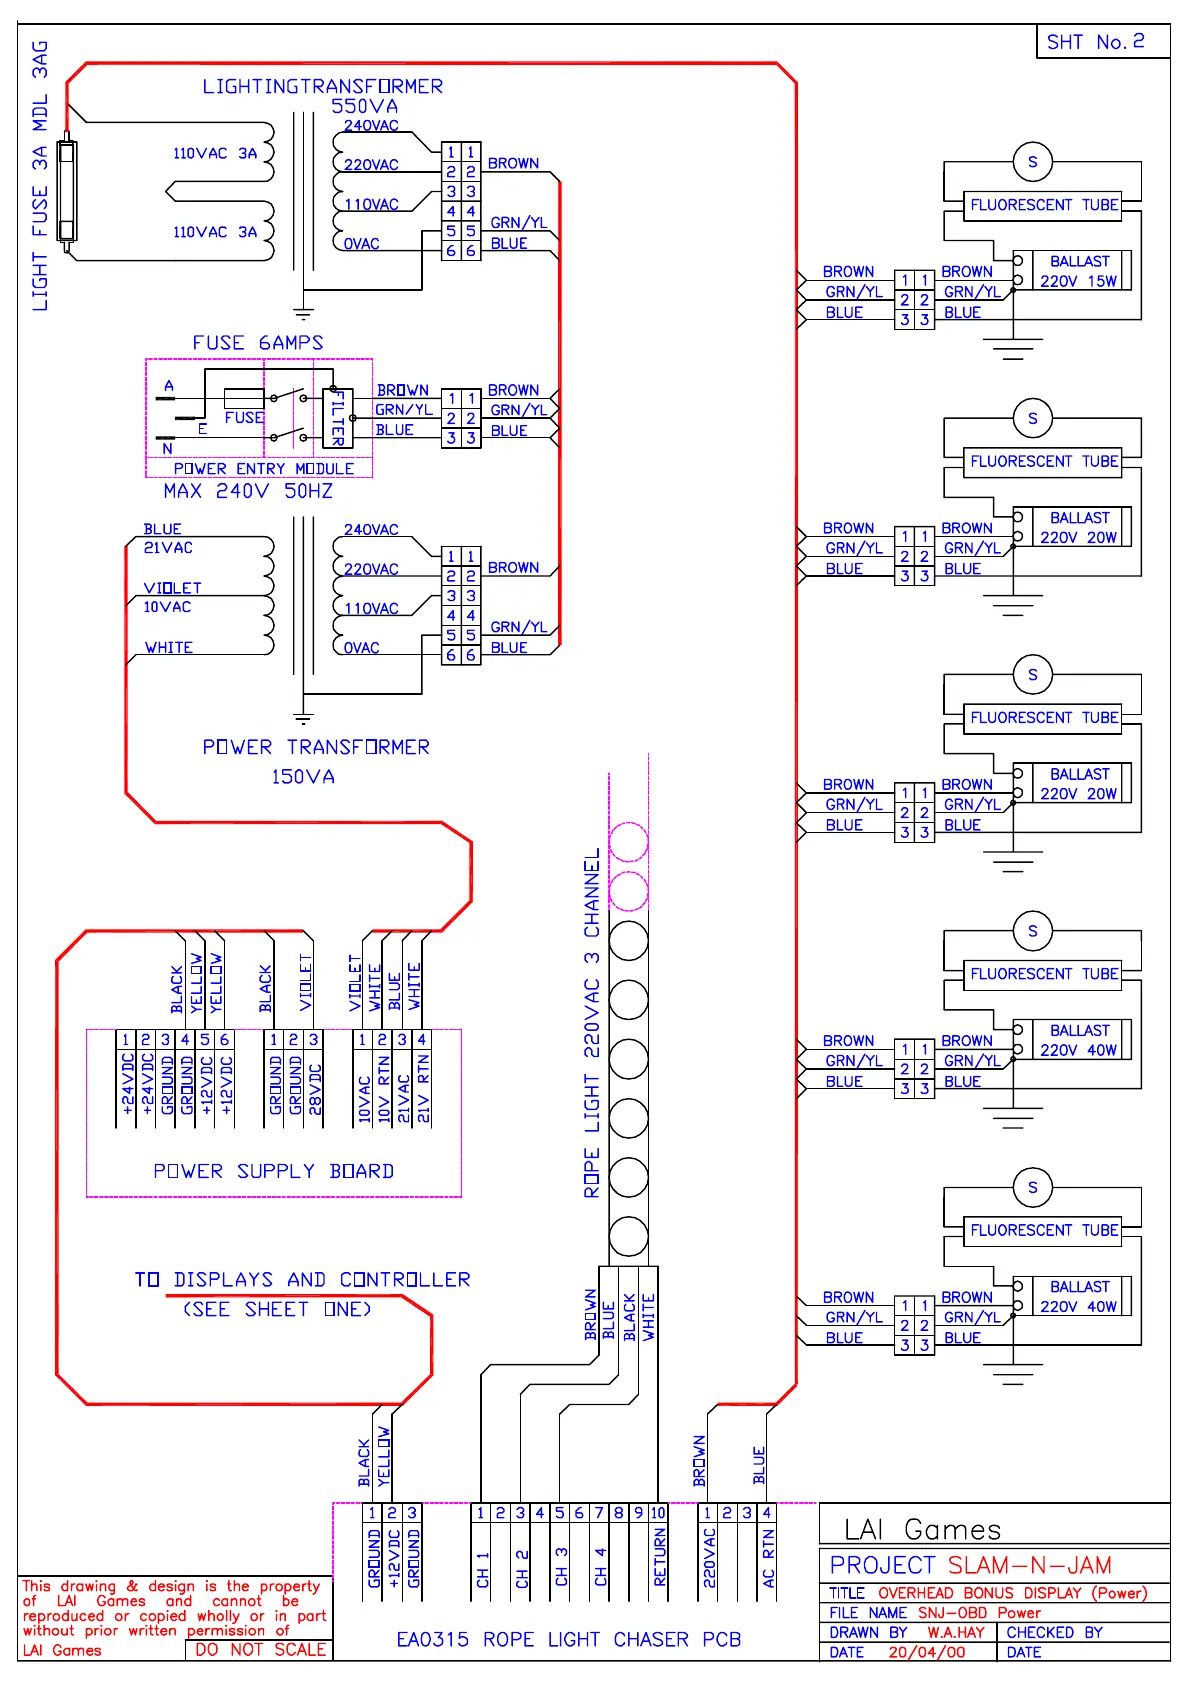Click the "CH 1" pin label
This screenshot has width=1190, height=1684.
coord(483,1570)
